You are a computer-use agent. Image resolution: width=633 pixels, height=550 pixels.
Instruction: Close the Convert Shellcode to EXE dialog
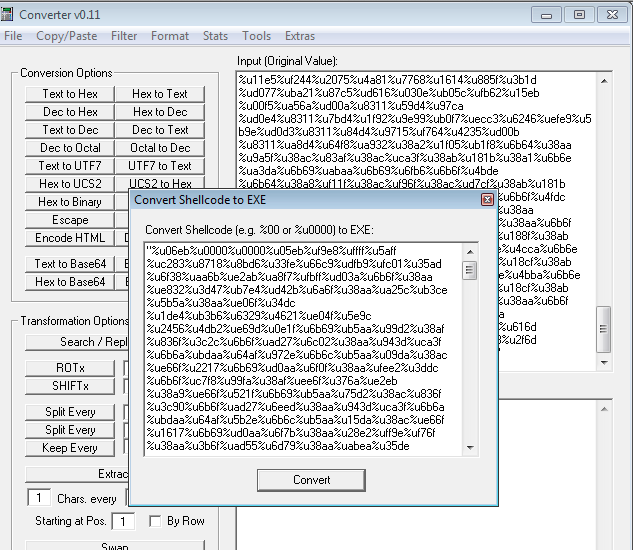(487, 200)
